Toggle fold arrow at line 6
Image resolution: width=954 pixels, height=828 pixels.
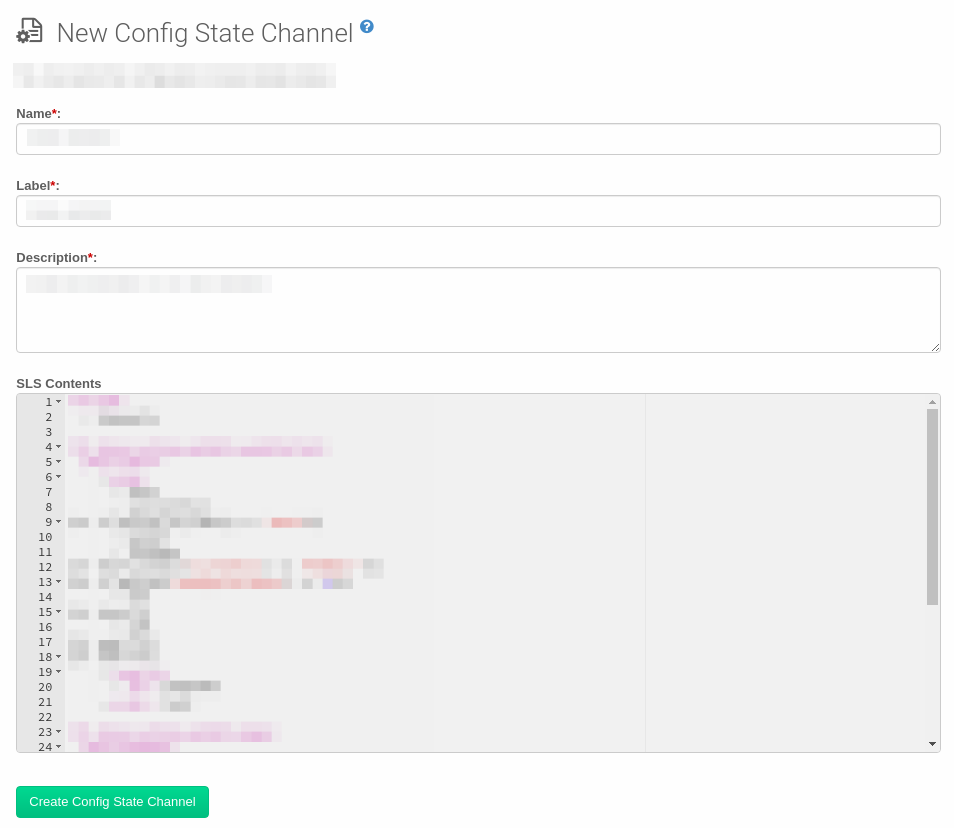pyautogui.click(x=58, y=477)
